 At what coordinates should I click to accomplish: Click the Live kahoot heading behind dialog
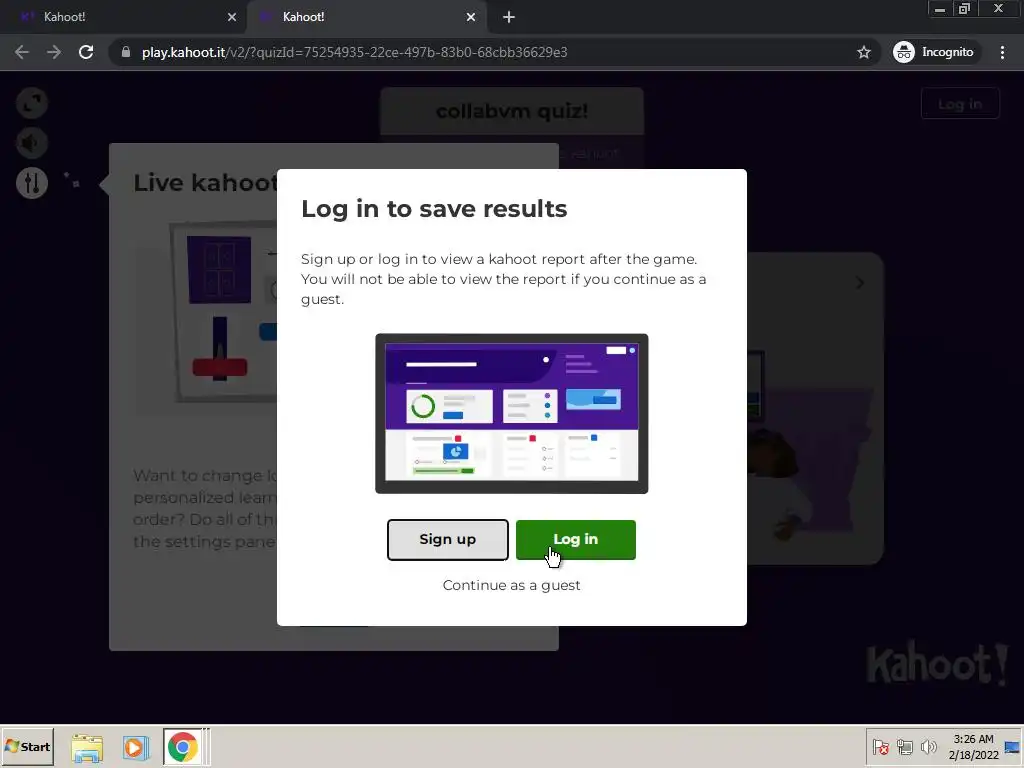[x=205, y=183]
